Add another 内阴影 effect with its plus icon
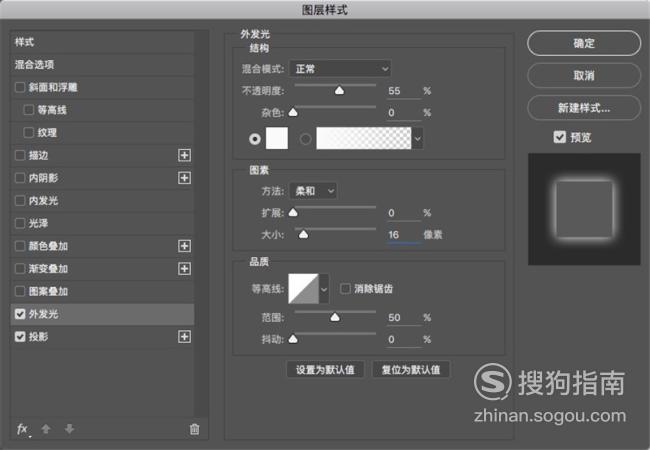Image resolution: width=650 pixels, height=450 pixels. coord(184,178)
